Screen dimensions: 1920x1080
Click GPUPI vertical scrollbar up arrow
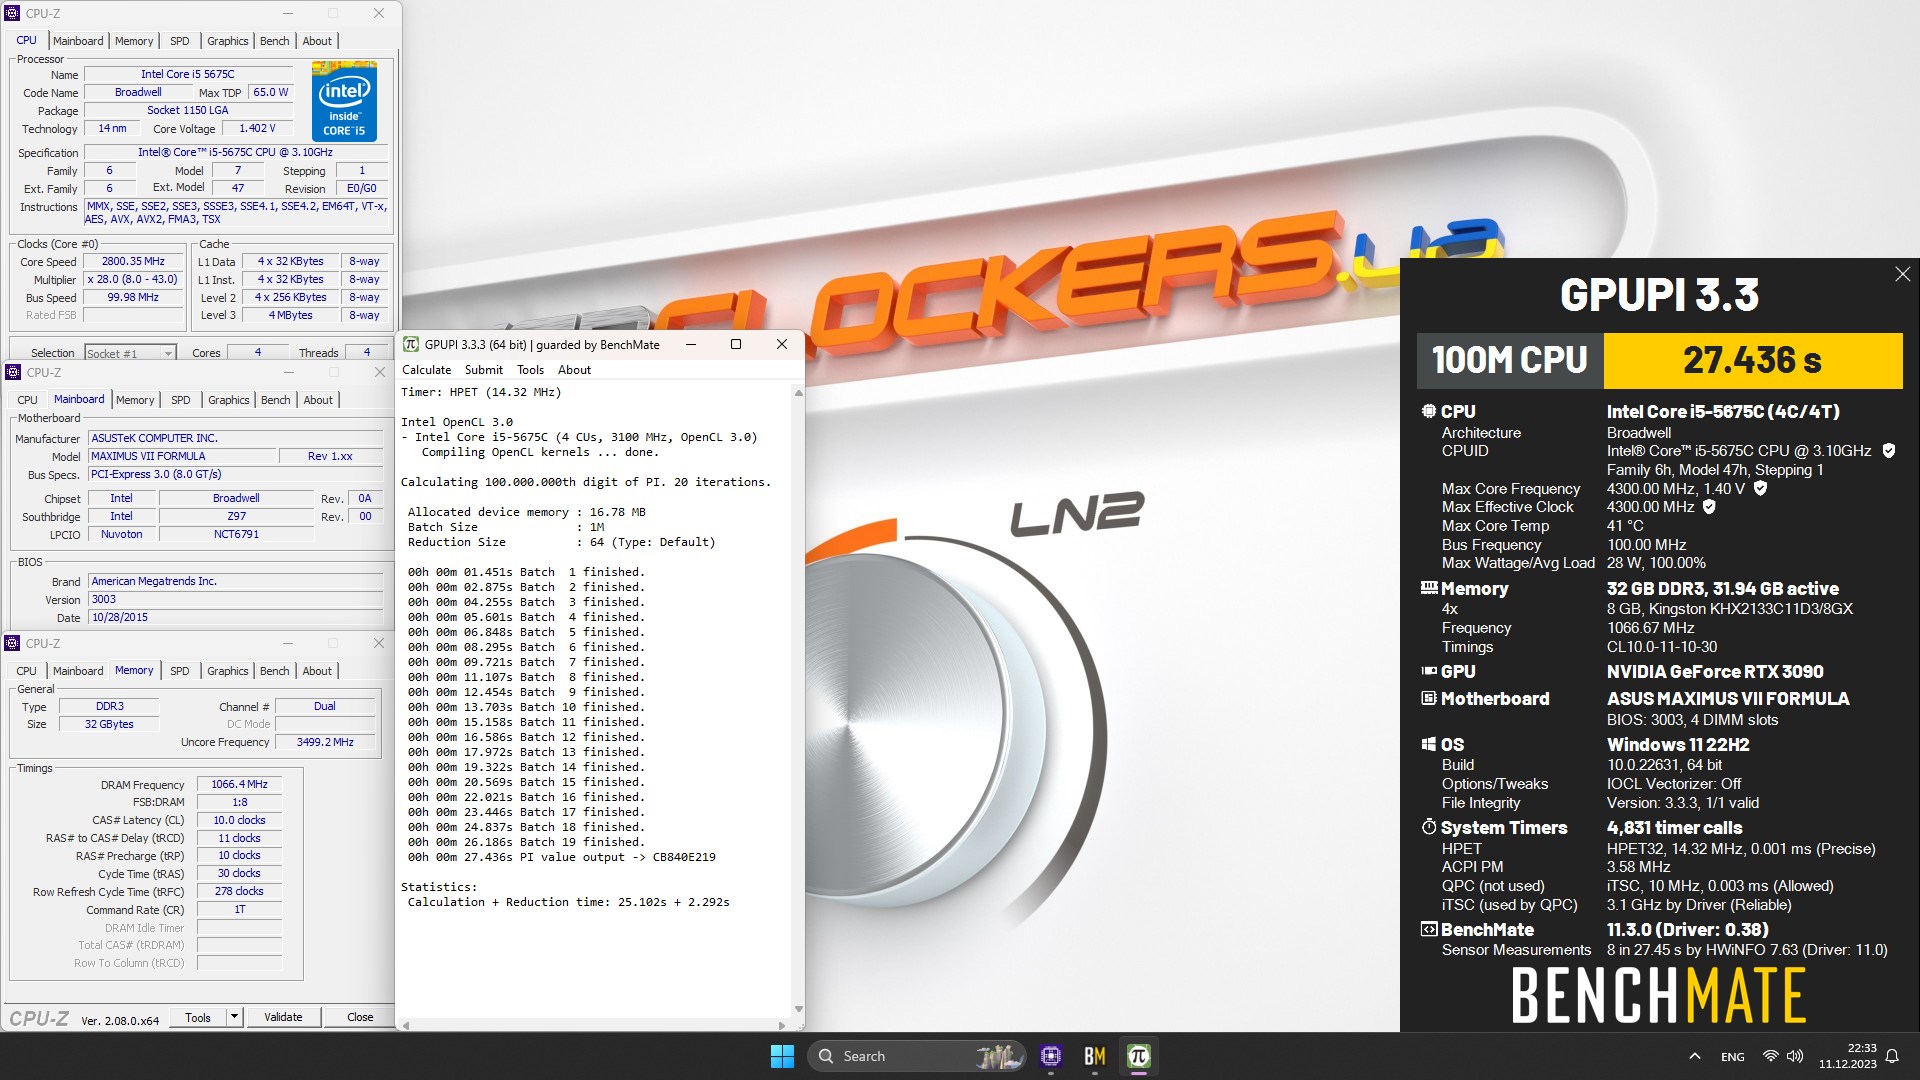pos(798,393)
